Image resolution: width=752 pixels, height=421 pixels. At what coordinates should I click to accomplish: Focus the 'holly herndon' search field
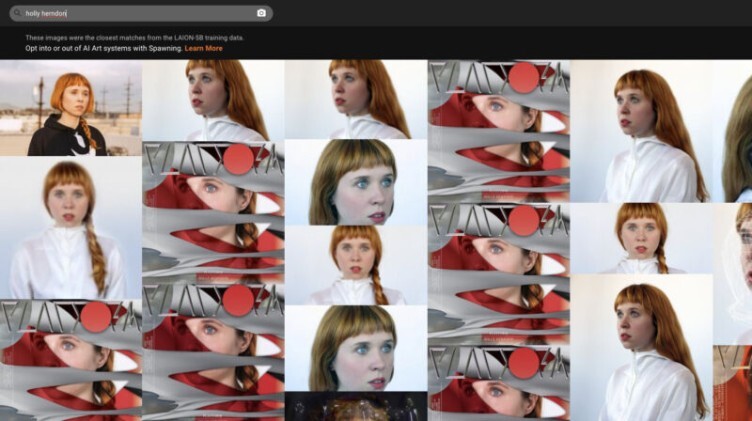pyautogui.click(x=130, y=13)
